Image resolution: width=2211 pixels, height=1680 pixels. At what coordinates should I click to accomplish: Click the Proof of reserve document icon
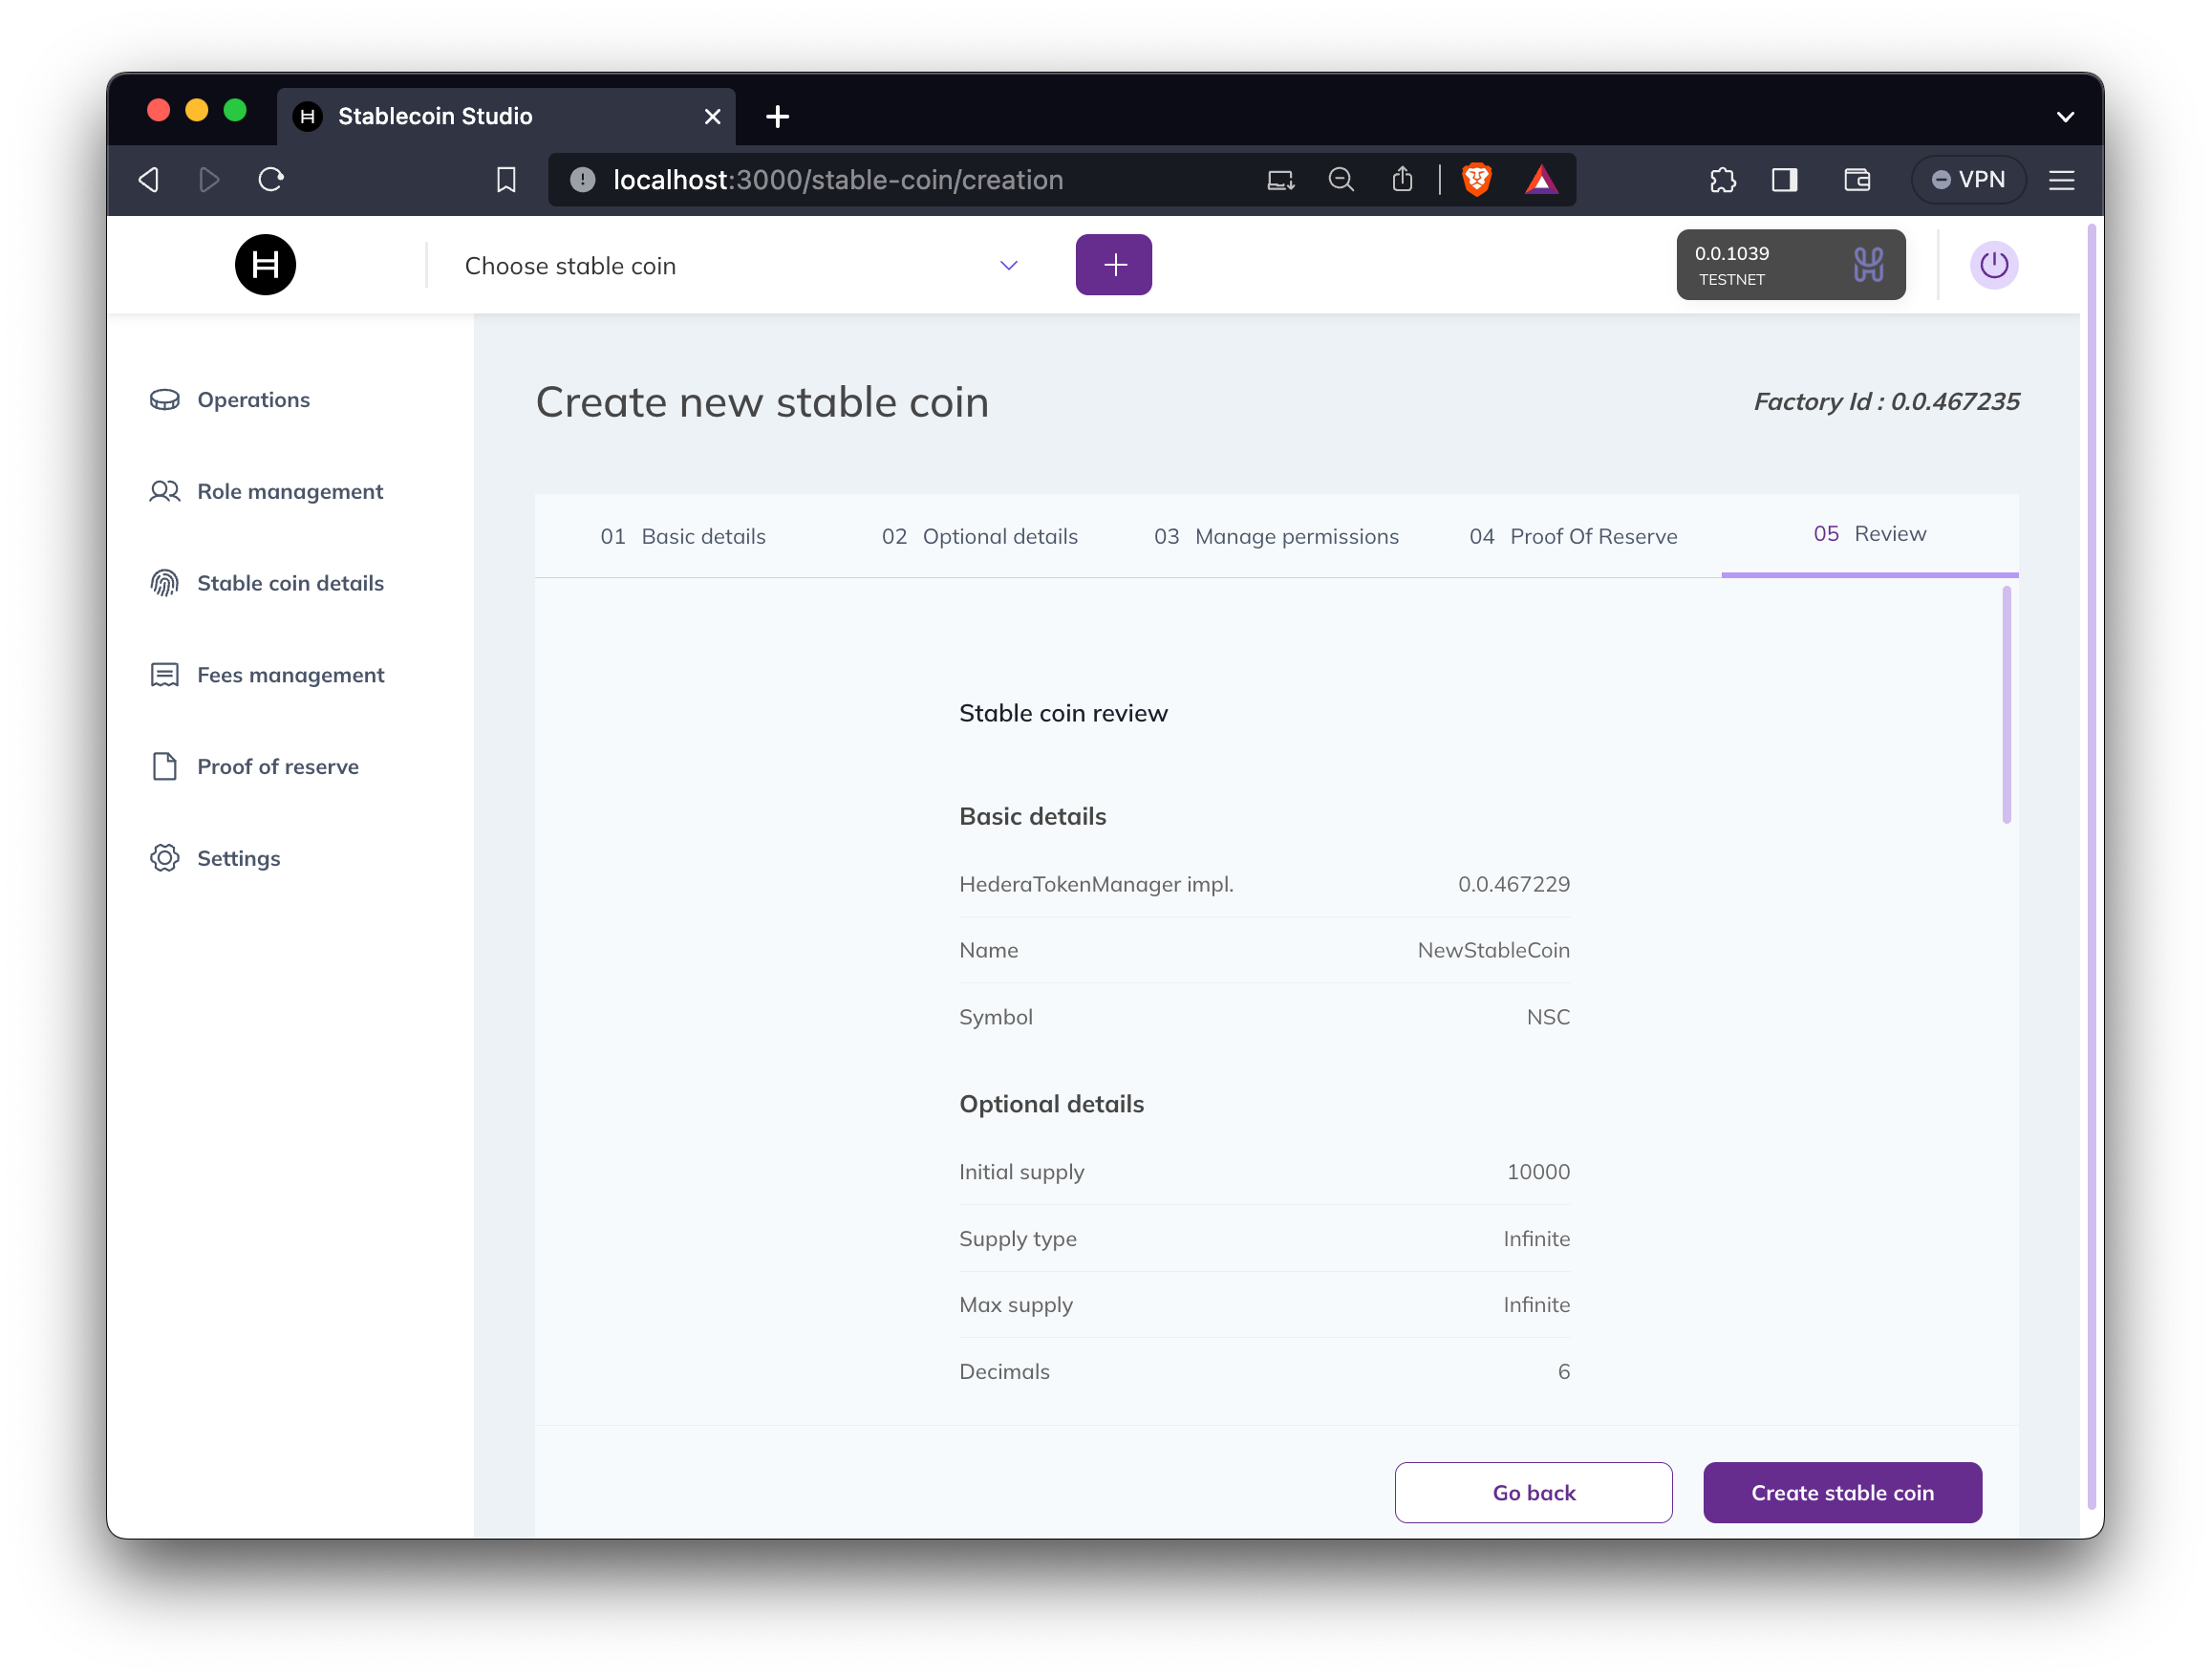click(x=164, y=767)
